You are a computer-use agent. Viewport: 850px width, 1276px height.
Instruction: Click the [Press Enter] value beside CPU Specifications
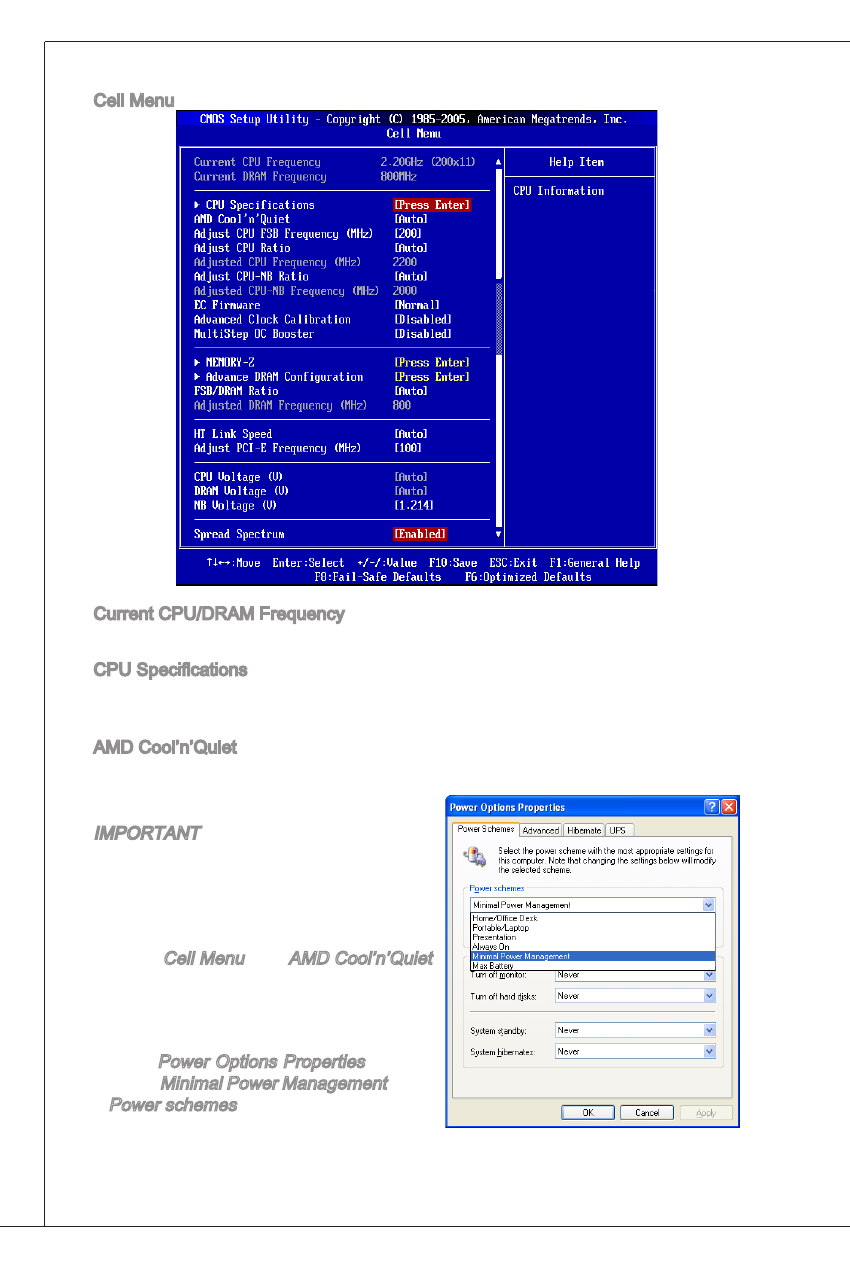point(432,205)
